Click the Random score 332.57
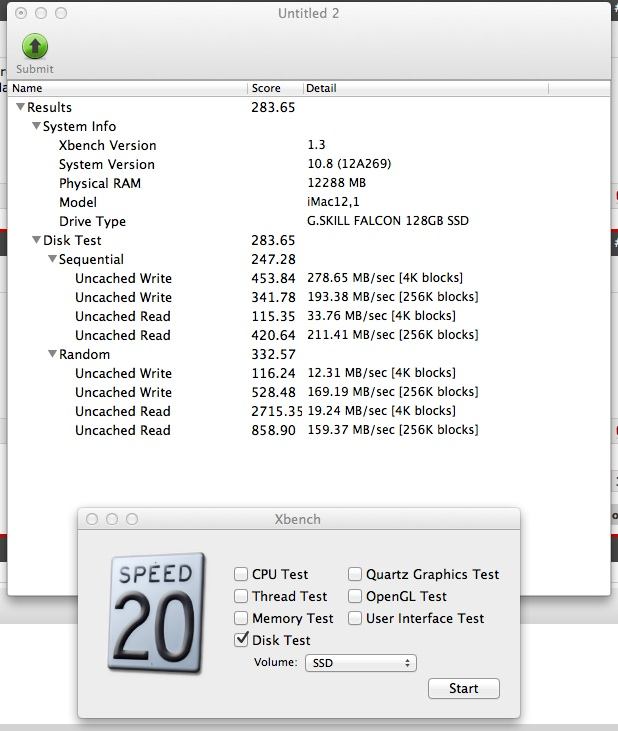This screenshot has width=618, height=731. pyautogui.click(x=273, y=354)
